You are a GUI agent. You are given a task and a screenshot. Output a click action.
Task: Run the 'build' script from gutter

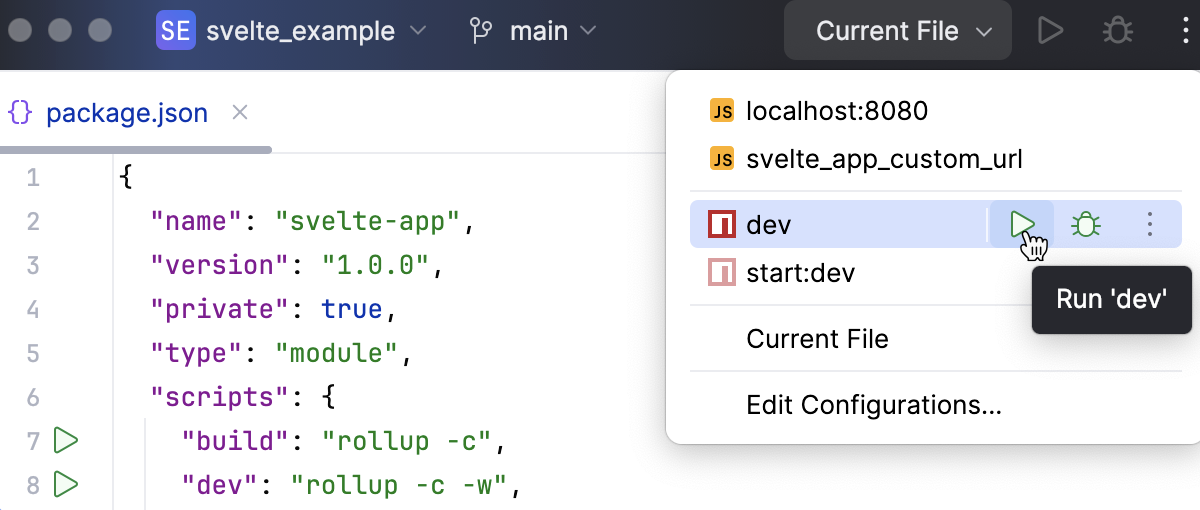66,439
